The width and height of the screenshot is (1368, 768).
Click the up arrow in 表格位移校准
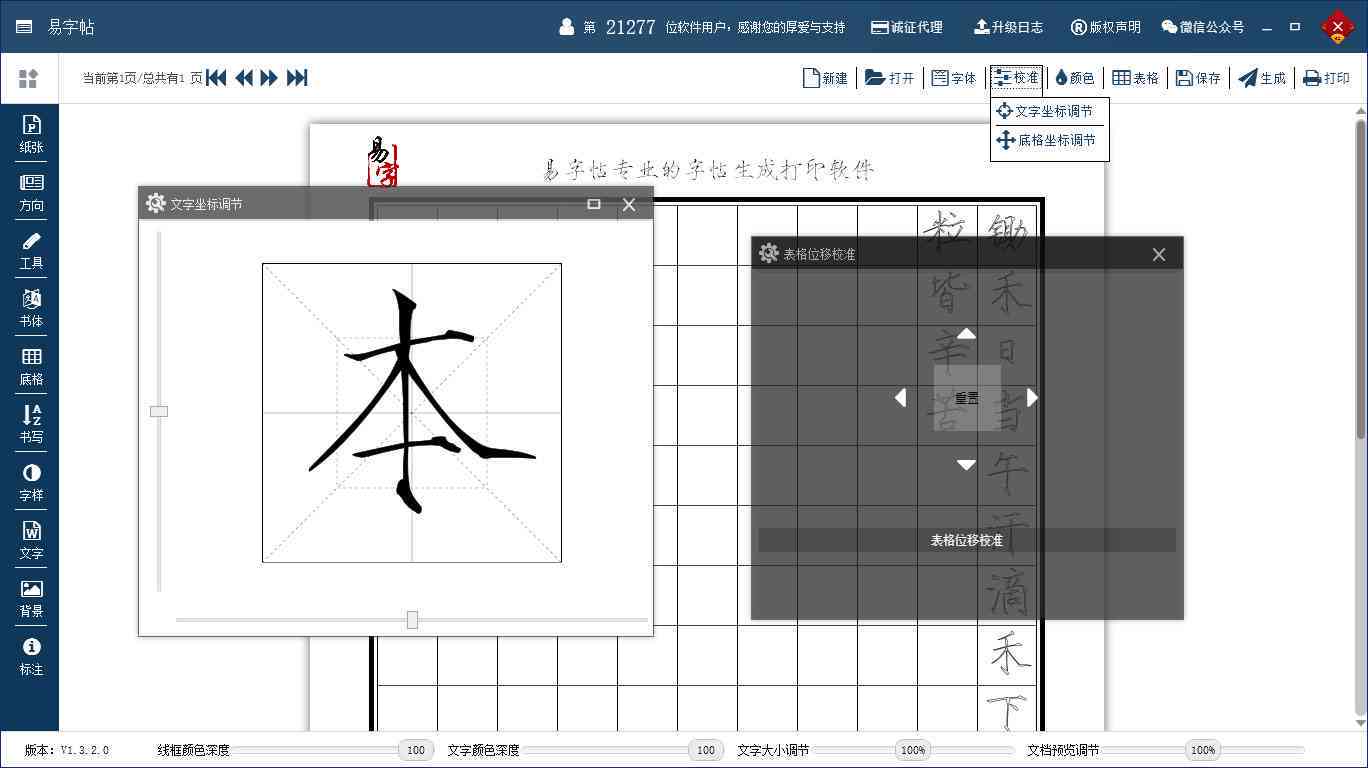coord(966,333)
